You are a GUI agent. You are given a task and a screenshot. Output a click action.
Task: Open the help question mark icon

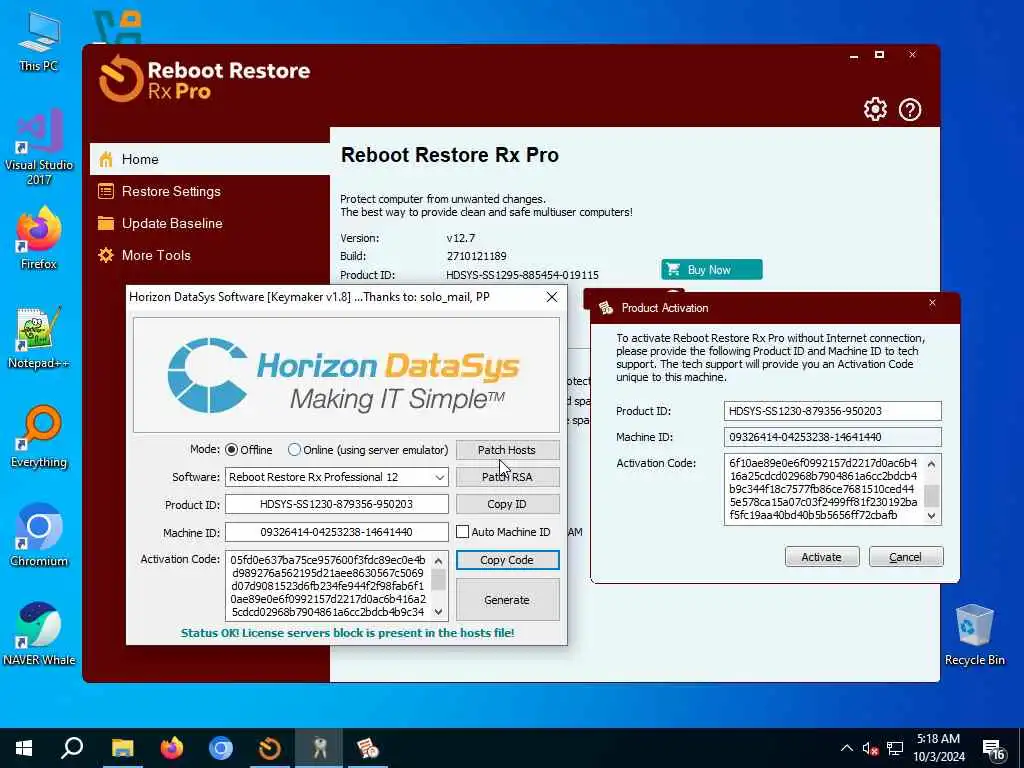pos(910,110)
